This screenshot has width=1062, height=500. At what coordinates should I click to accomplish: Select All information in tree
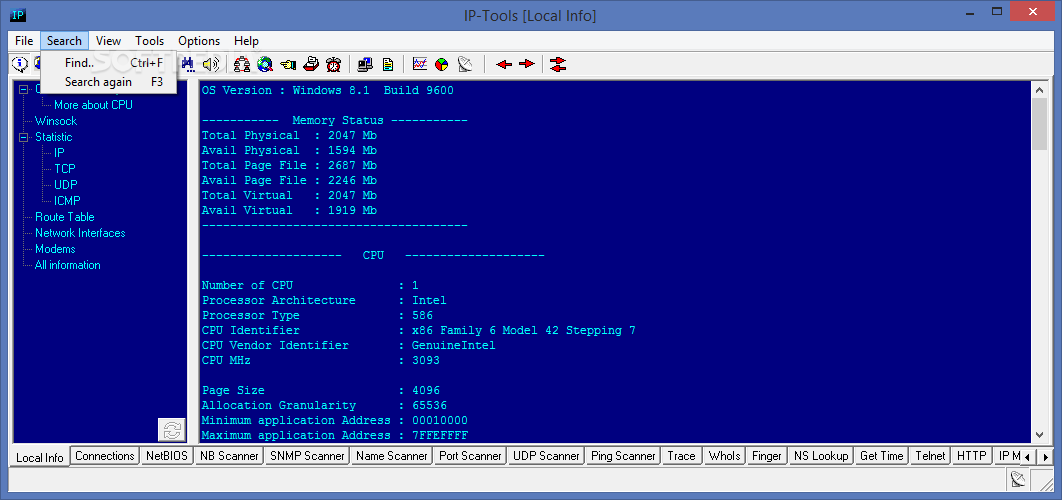[68, 265]
